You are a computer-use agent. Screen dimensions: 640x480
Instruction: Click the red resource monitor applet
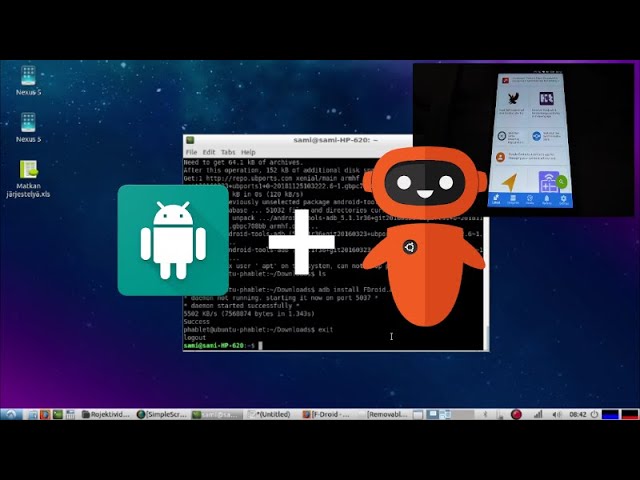tap(629, 415)
